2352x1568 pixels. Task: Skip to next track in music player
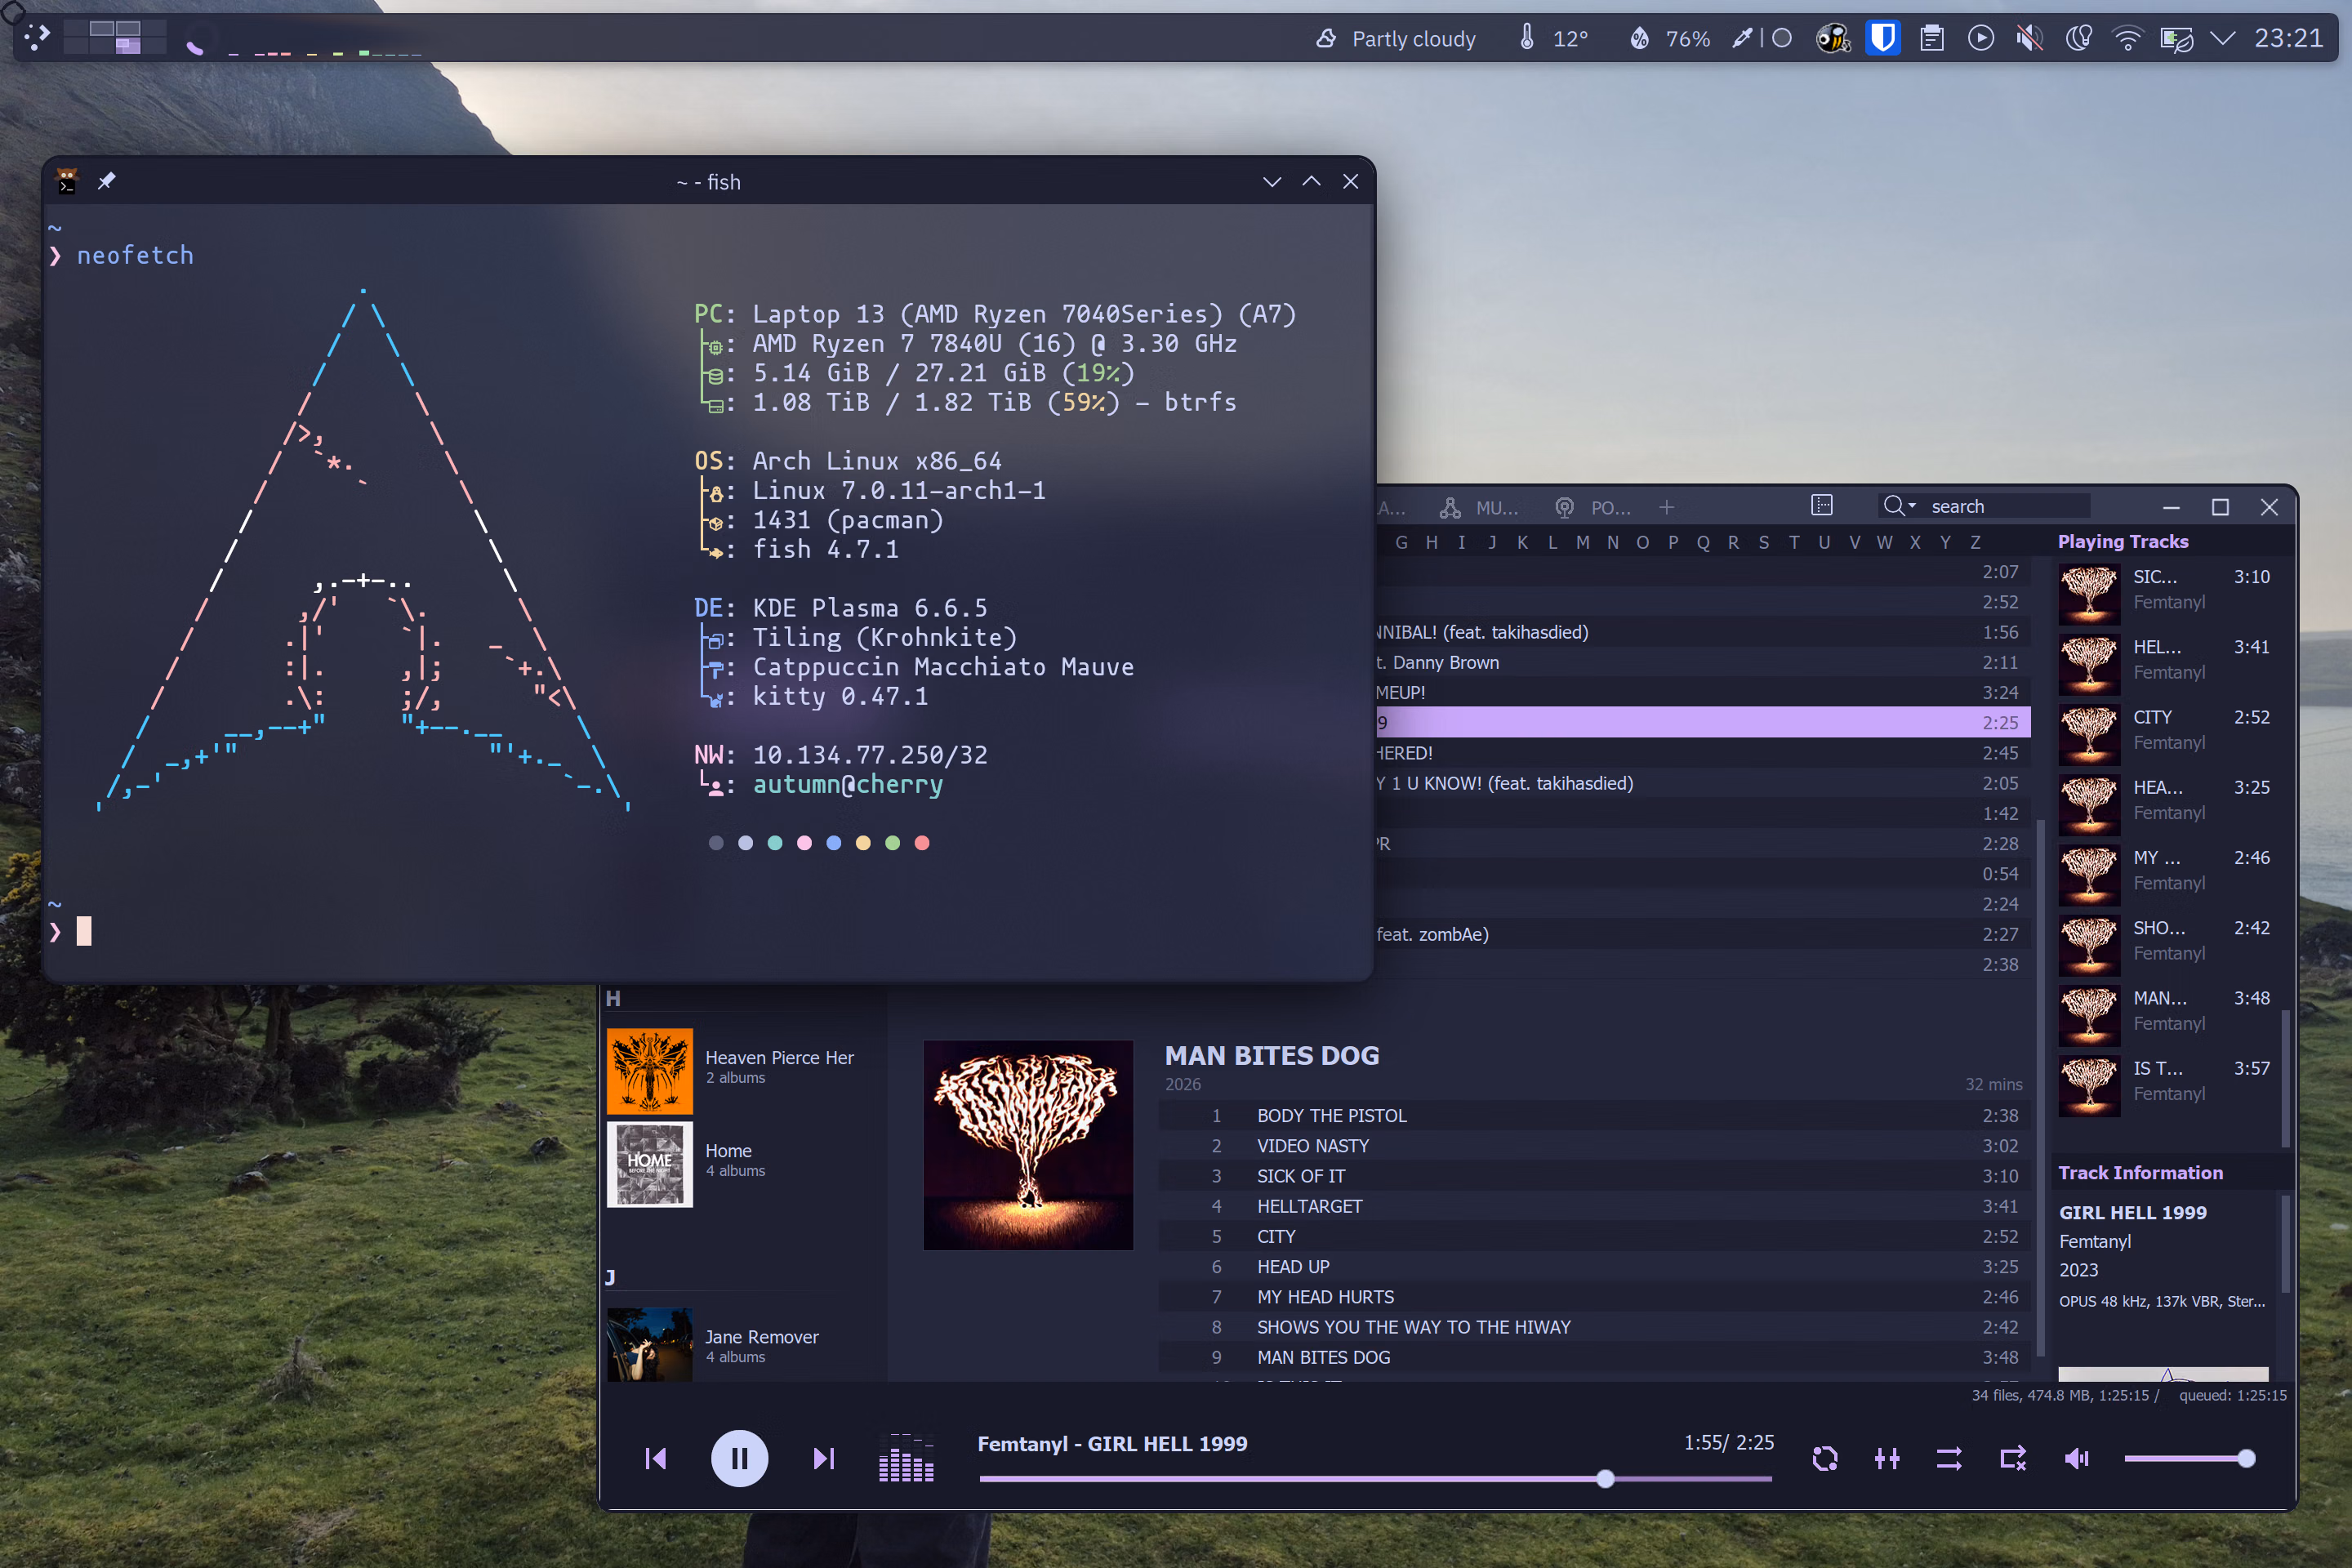823,1459
